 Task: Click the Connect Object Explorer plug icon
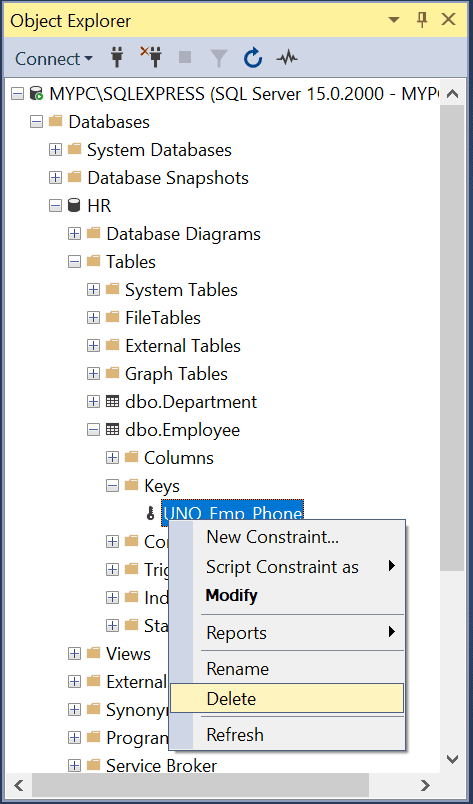117,58
